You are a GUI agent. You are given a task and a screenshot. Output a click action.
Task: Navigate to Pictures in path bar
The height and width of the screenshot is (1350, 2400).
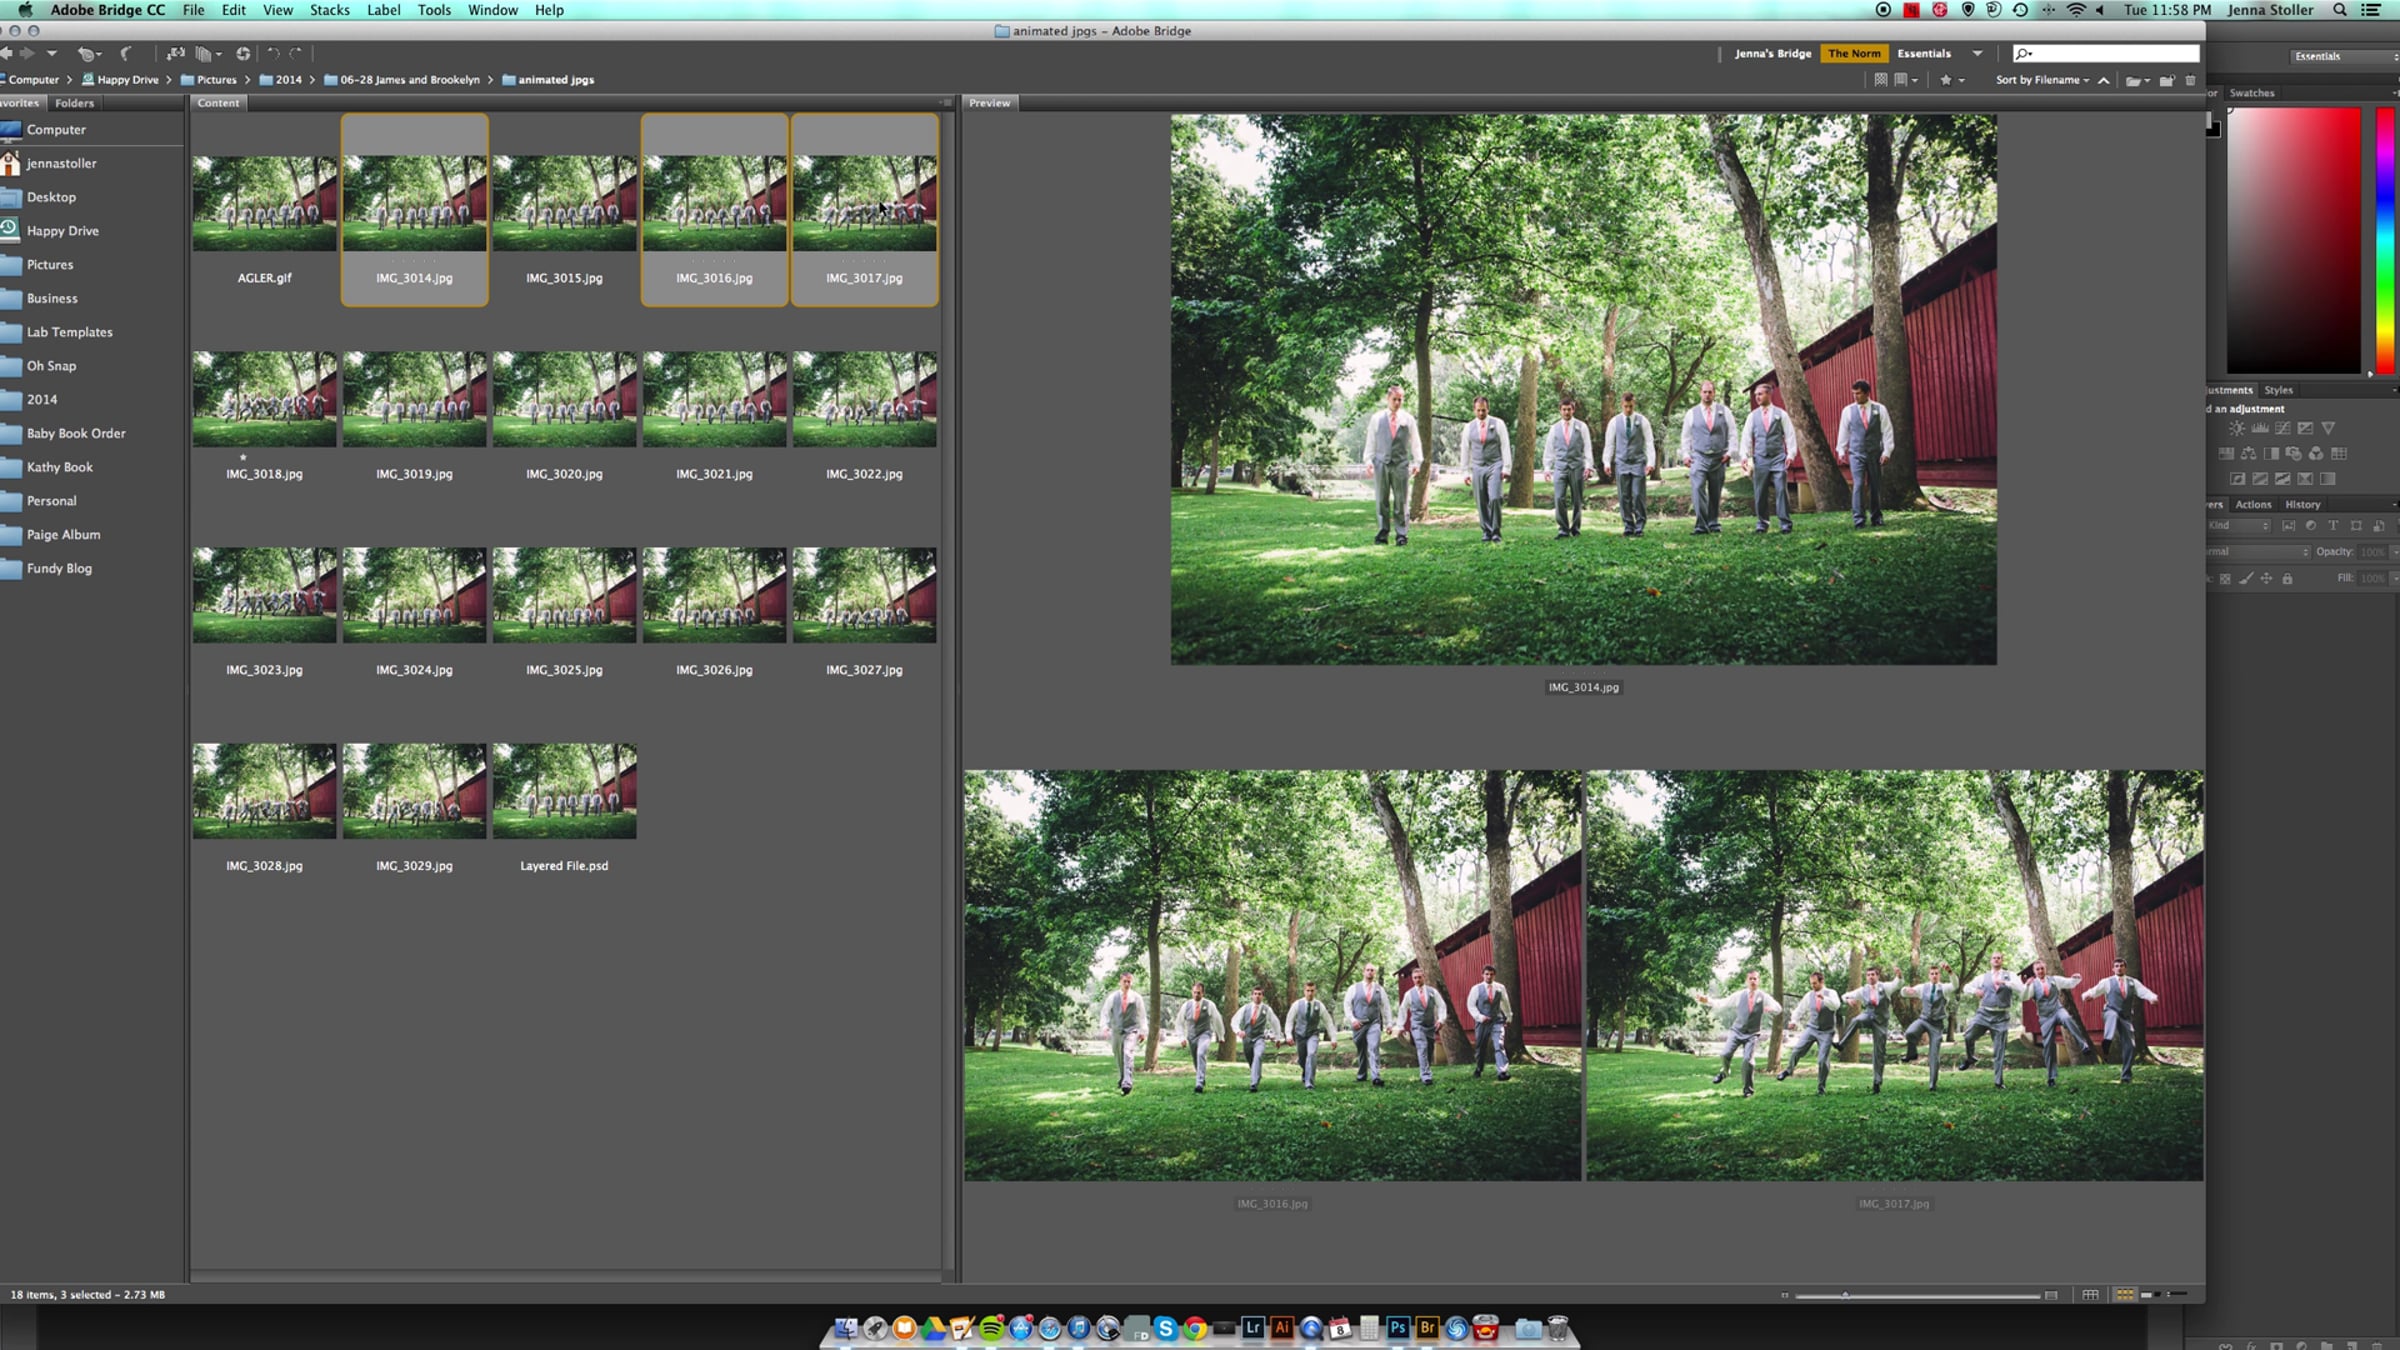pos(216,80)
